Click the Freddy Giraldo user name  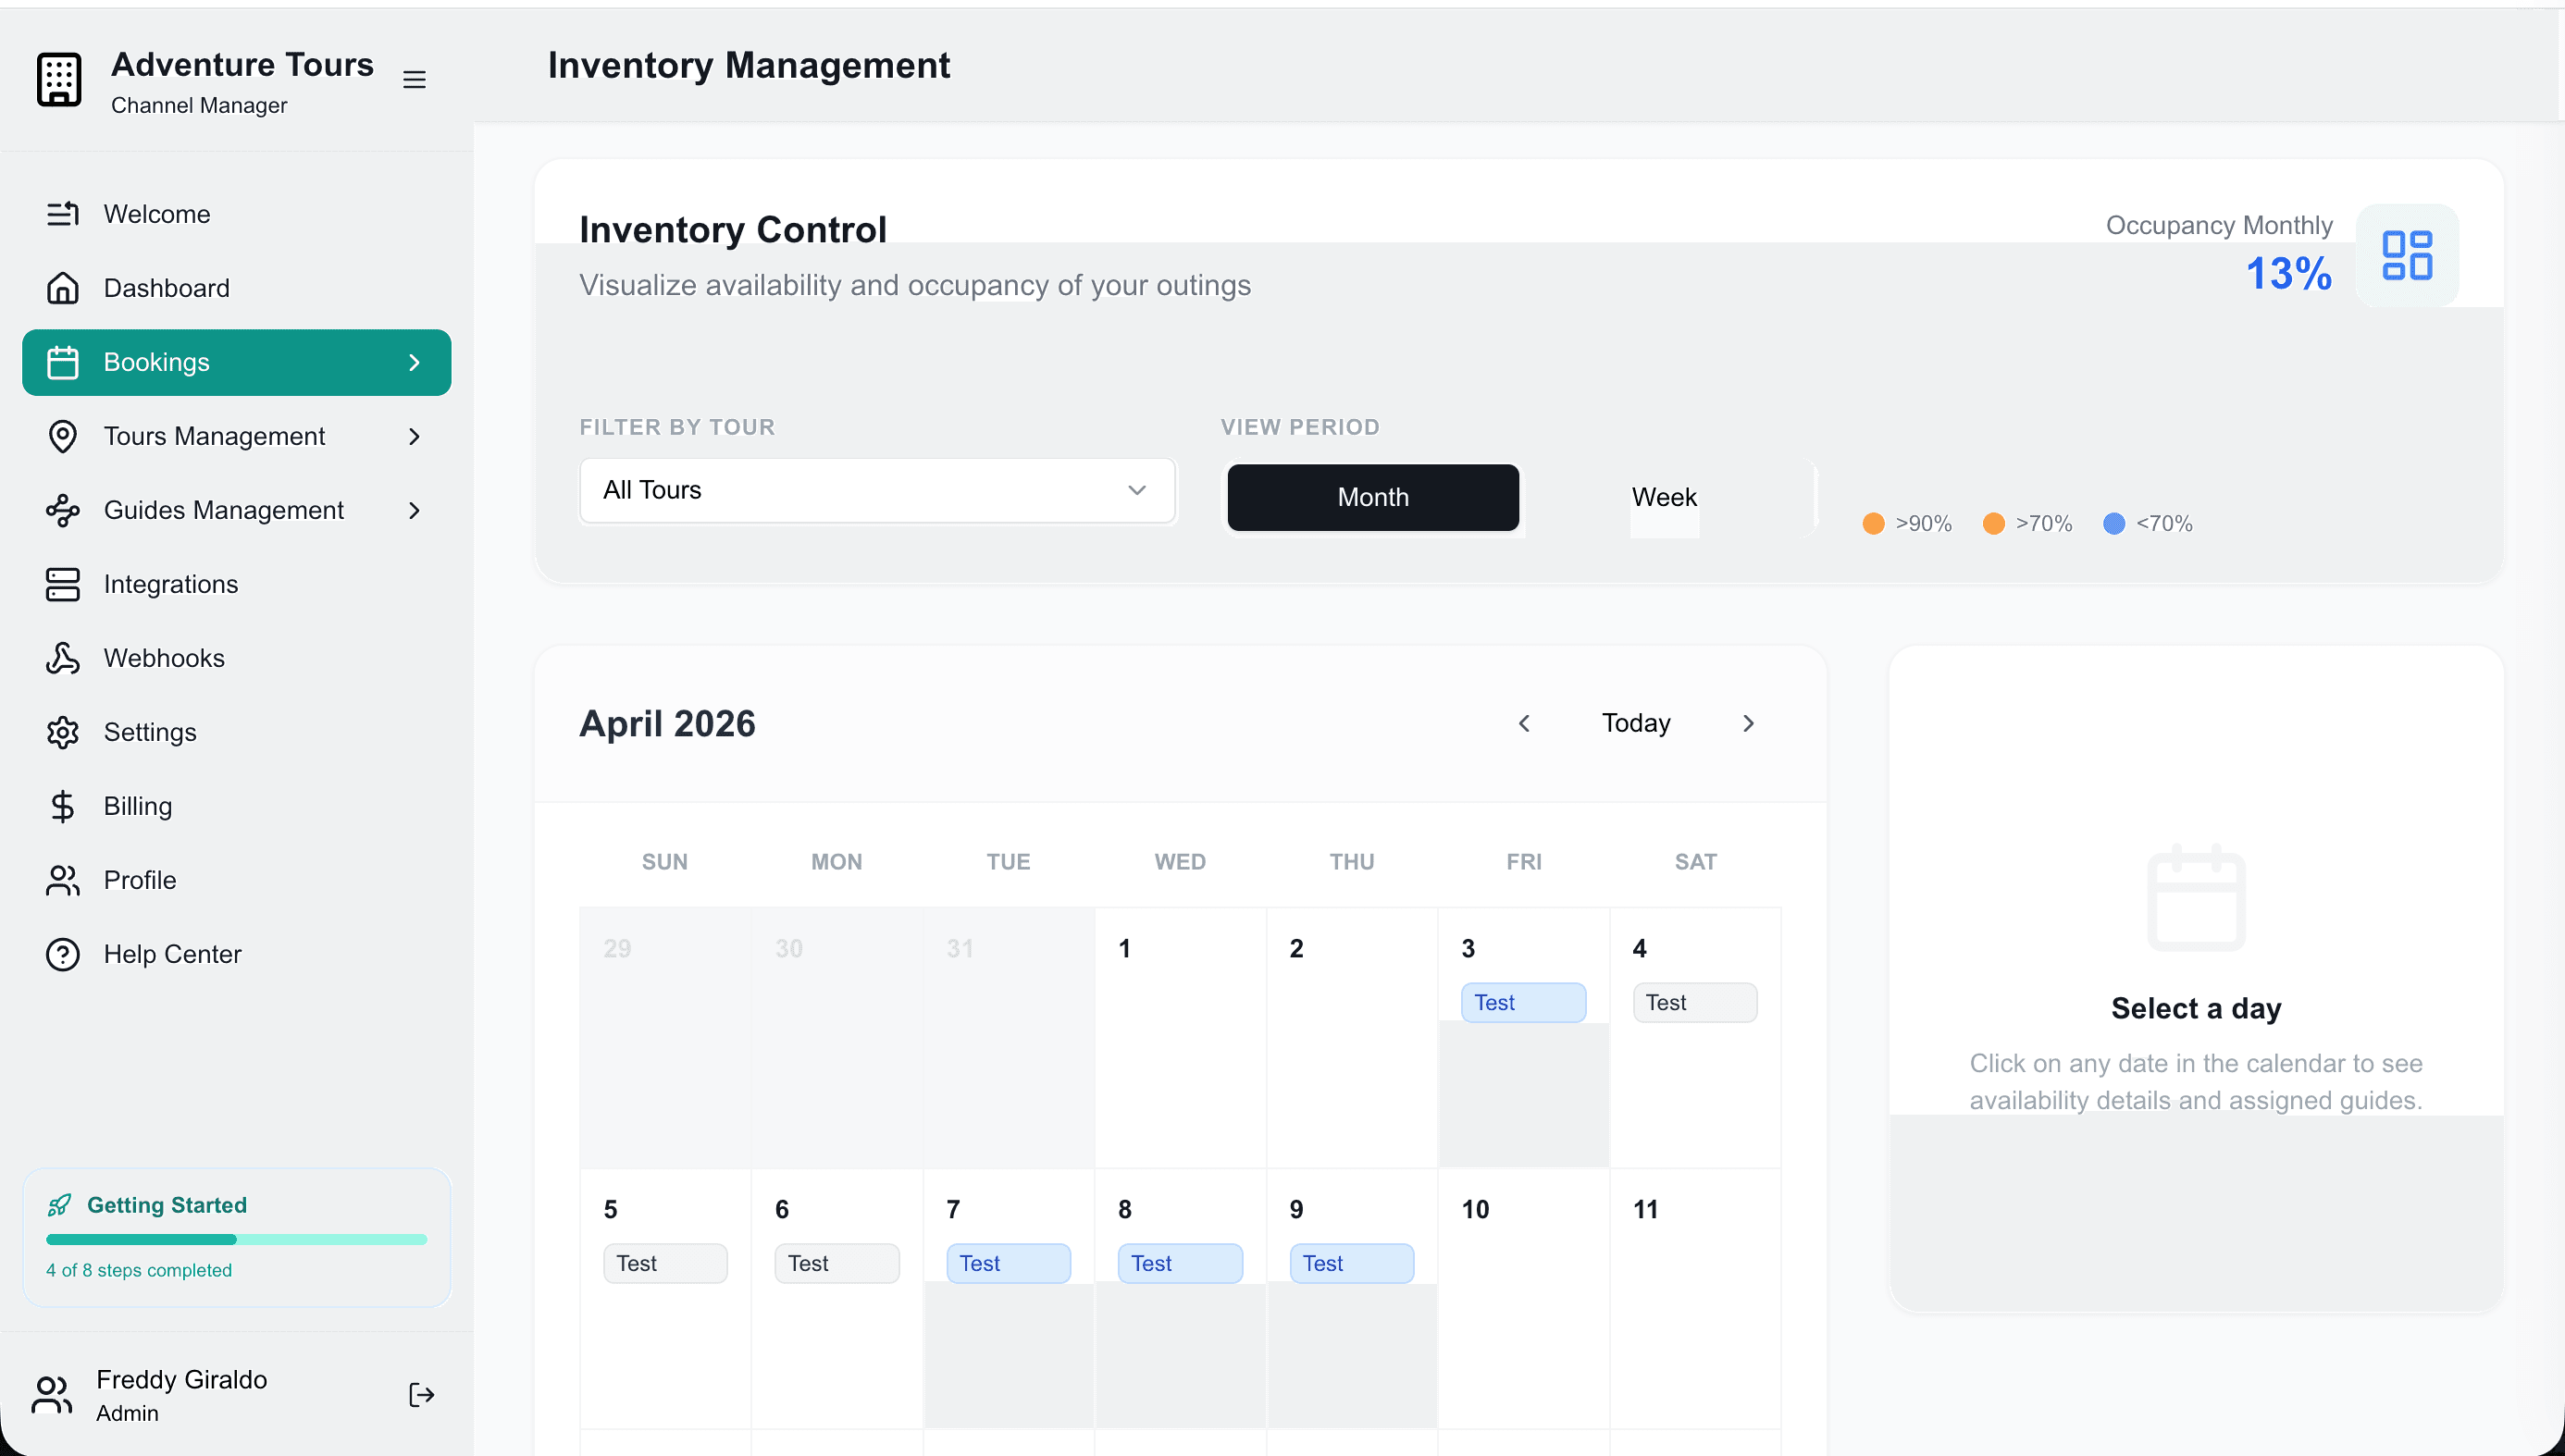(182, 1379)
